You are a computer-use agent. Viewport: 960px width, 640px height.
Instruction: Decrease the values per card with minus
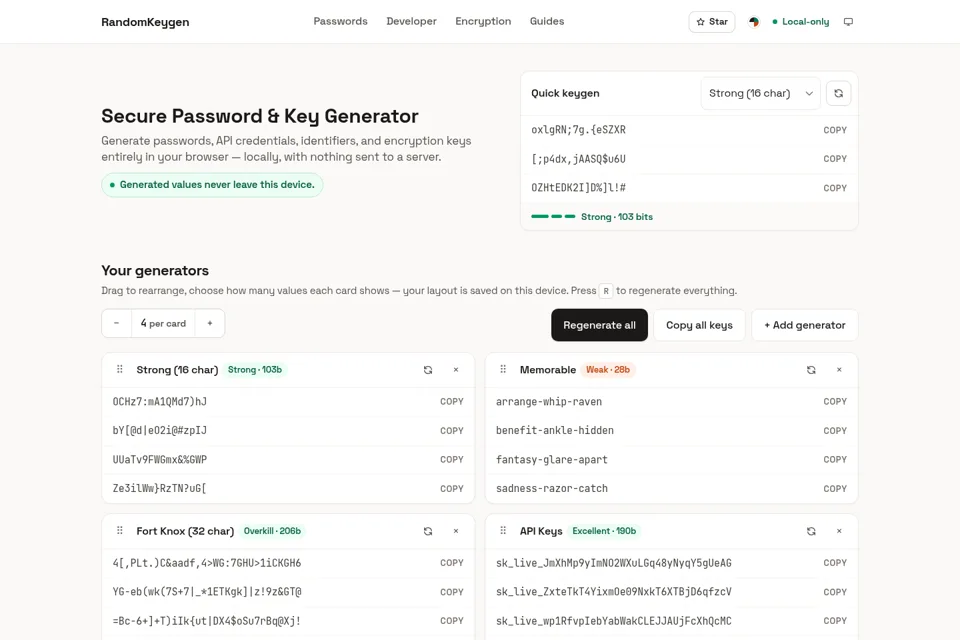tap(116, 323)
